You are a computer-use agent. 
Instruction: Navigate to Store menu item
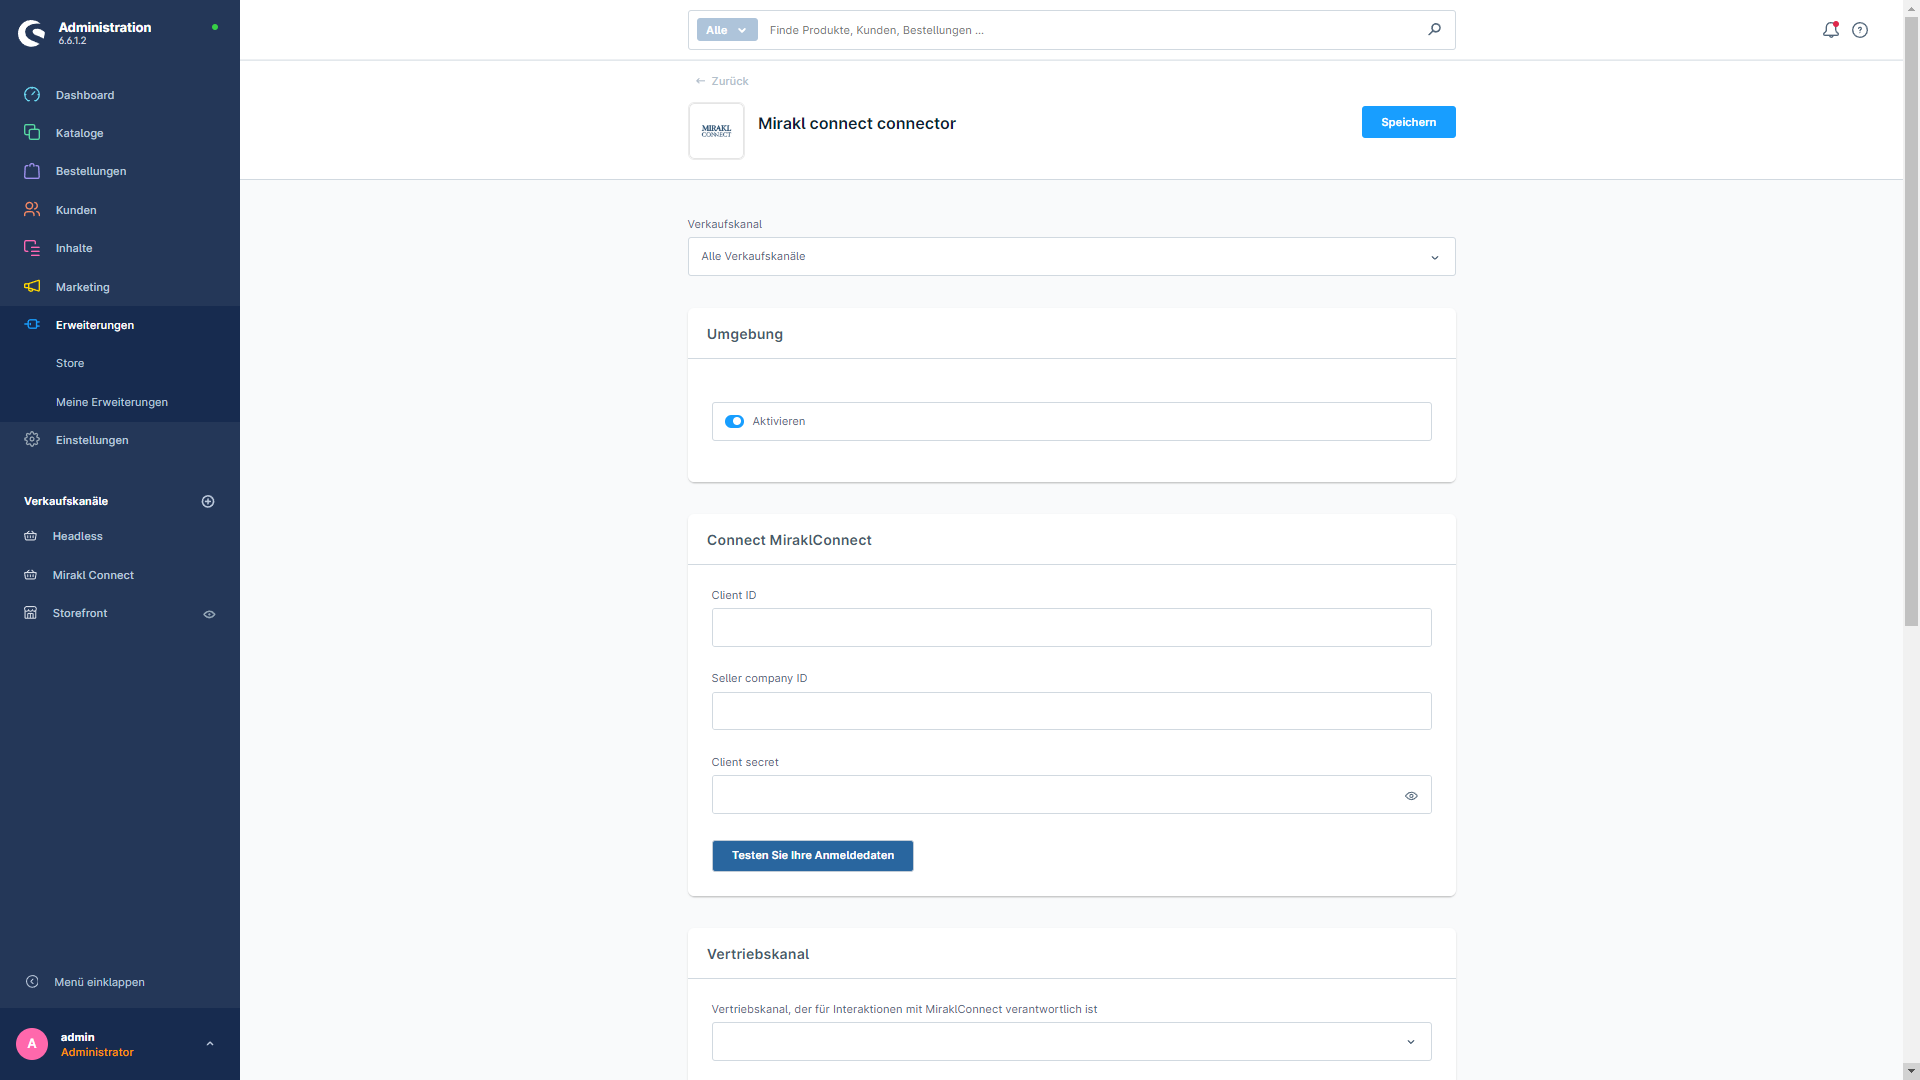point(69,363)
